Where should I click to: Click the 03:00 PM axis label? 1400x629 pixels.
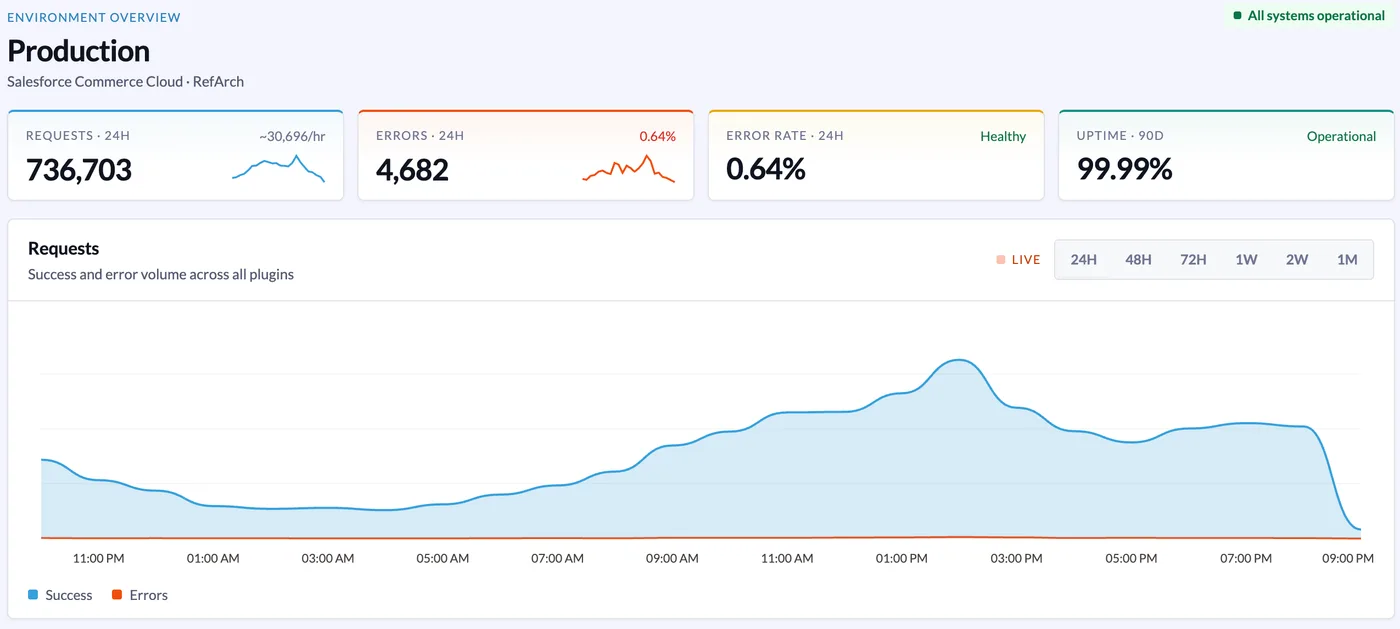click(x=1016, y=558)
